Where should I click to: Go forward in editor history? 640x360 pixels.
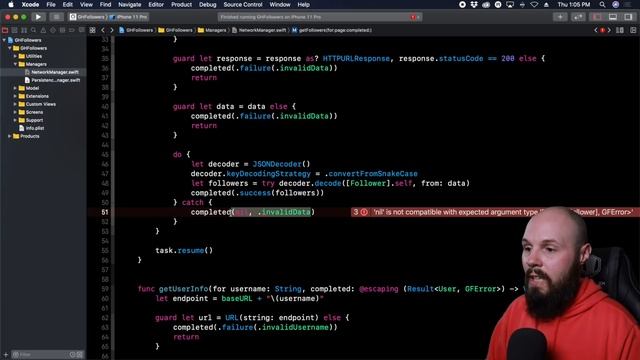pos(111,30)
